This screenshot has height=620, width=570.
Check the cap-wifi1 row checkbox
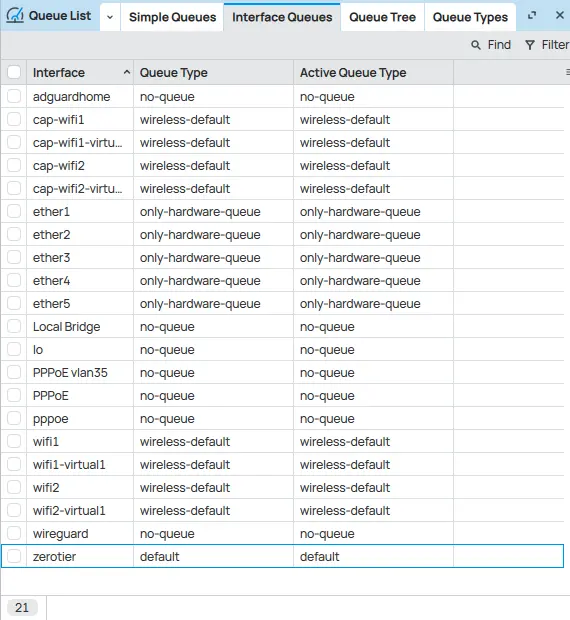pyautogui.click(x=14, y=119)
